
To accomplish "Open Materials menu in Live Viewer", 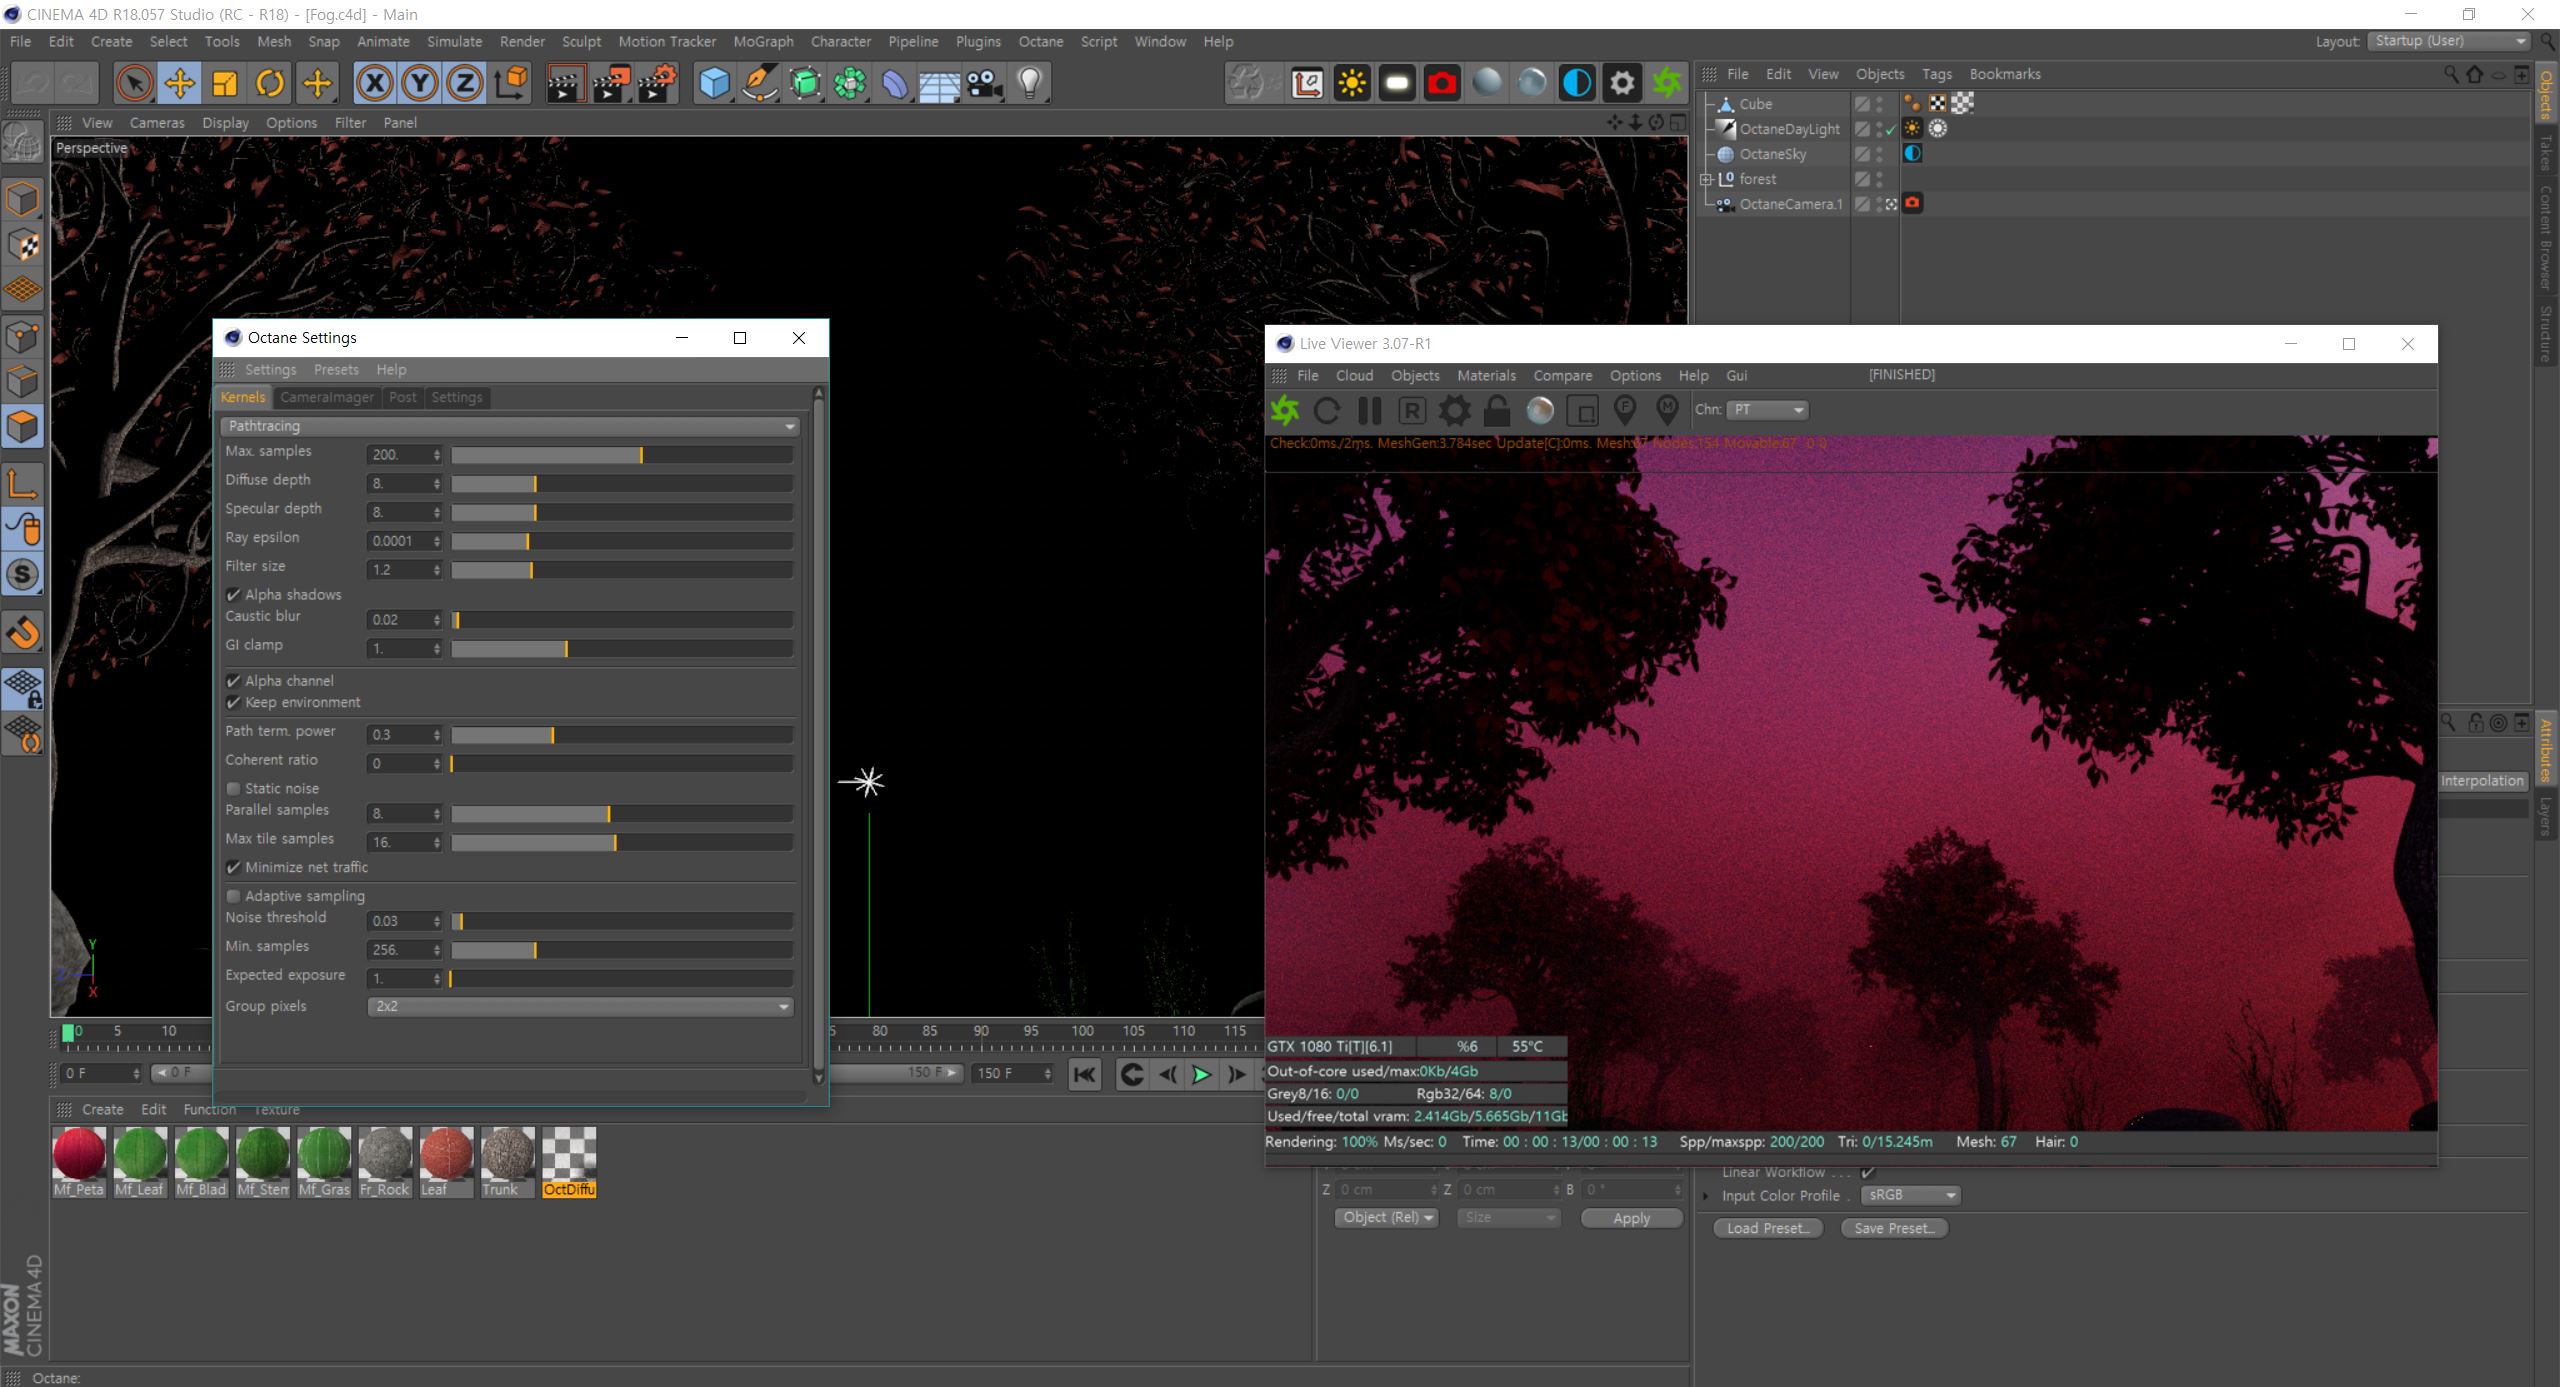I will coord(1486,375).
